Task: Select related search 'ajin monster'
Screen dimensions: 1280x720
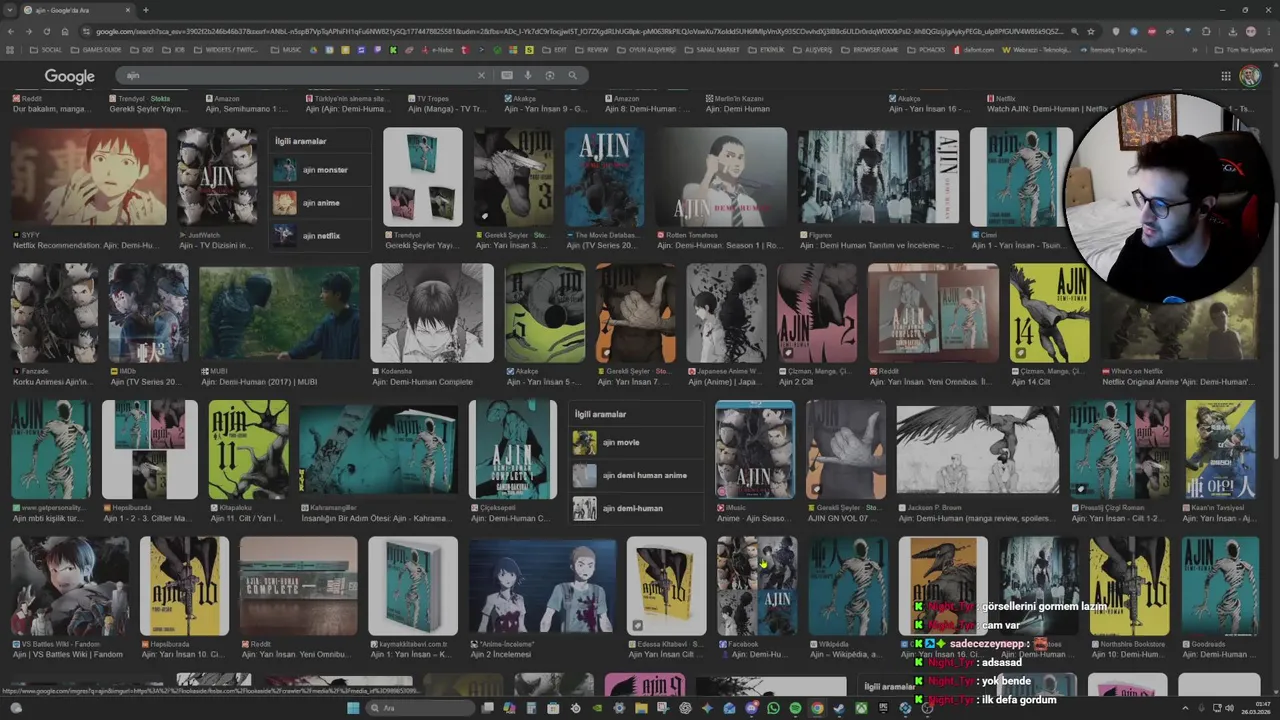Action: coord(320,170)
